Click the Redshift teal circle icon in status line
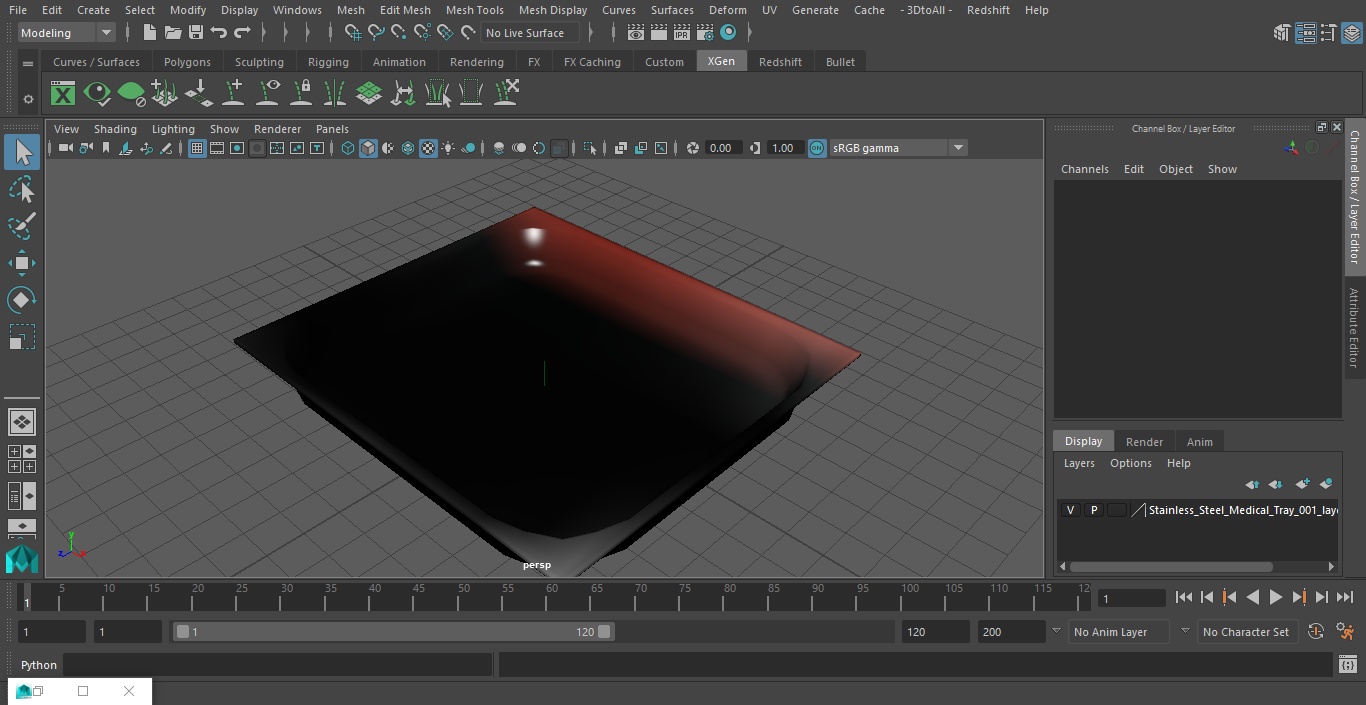The image size is (1366, 705). [x=729, y=33]
